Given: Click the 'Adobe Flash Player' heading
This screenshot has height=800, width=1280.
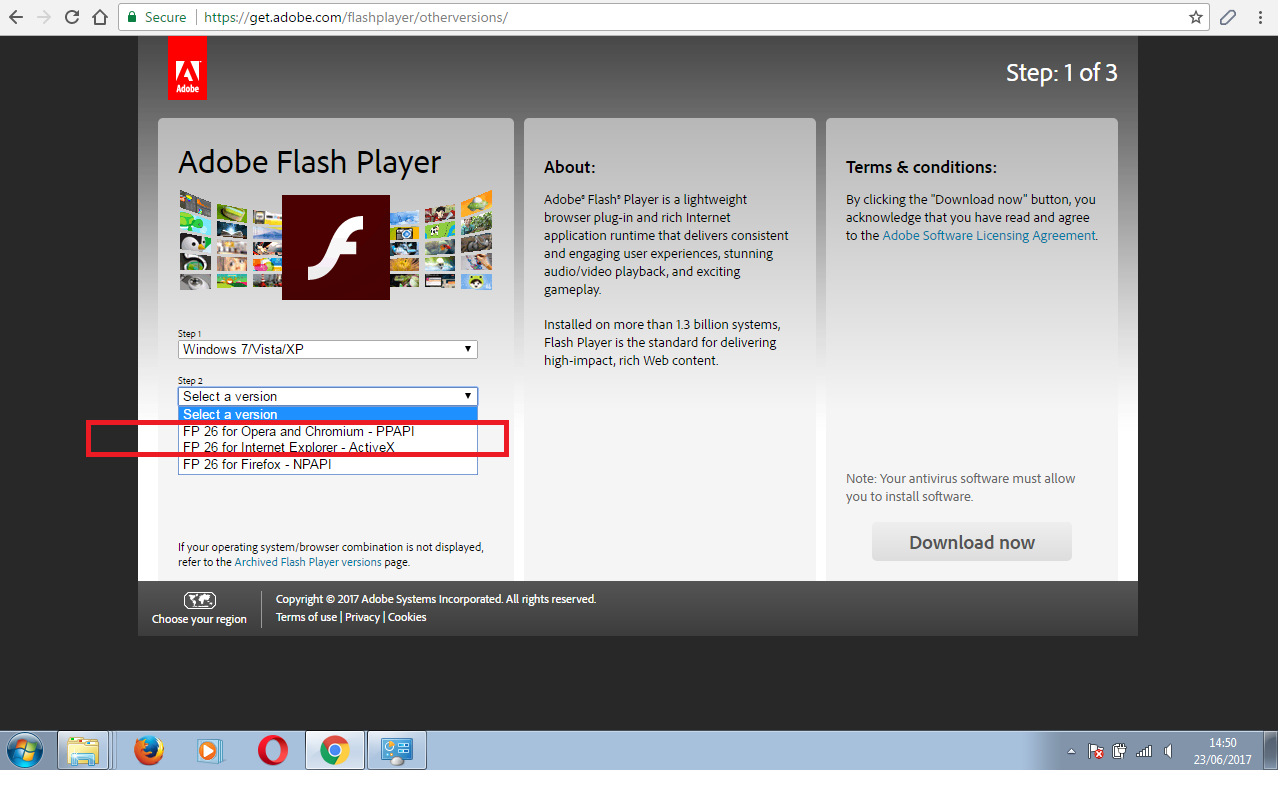Looking at the screenshot, I should click(309, 162).
